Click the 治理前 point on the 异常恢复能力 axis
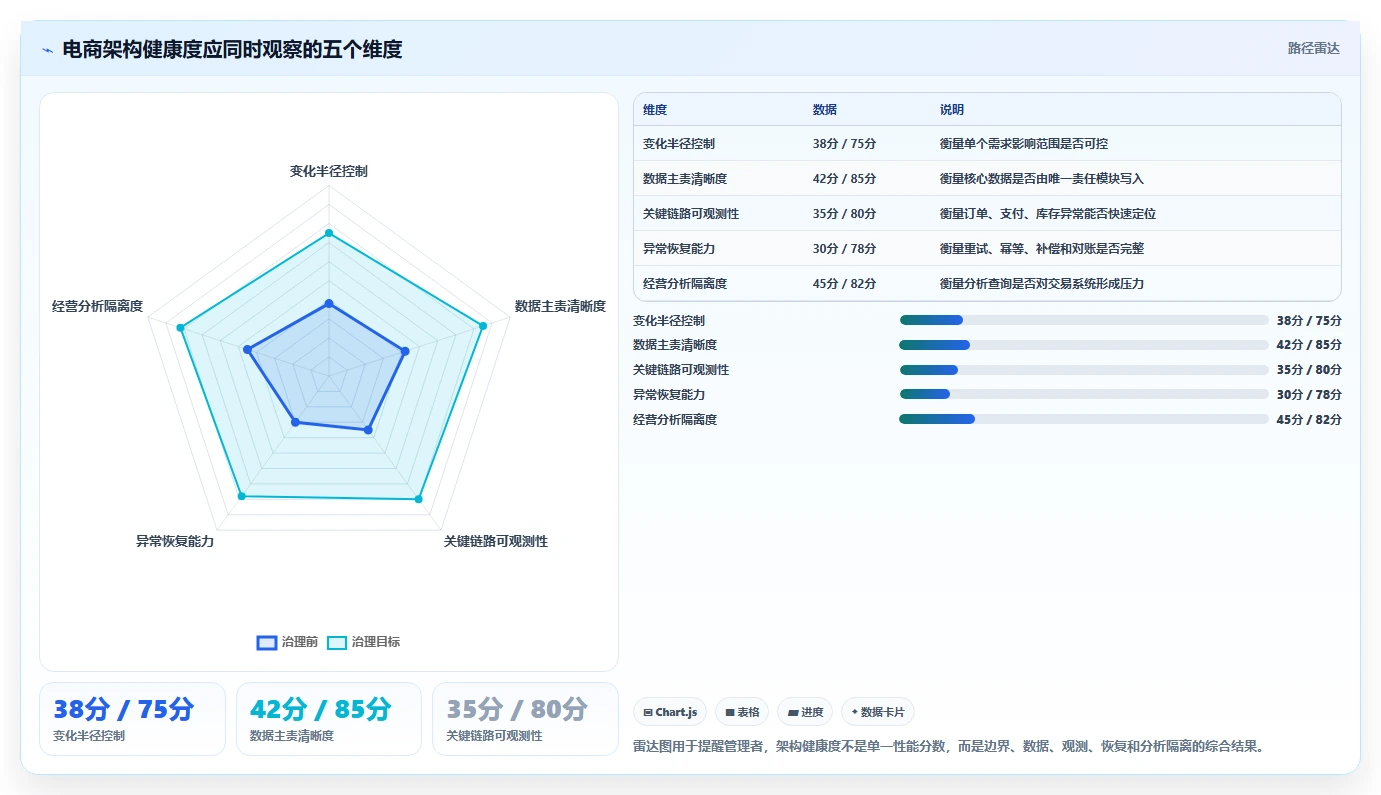Image resolution: width=1381 pixels, height=795 pixels. point(294,422)
